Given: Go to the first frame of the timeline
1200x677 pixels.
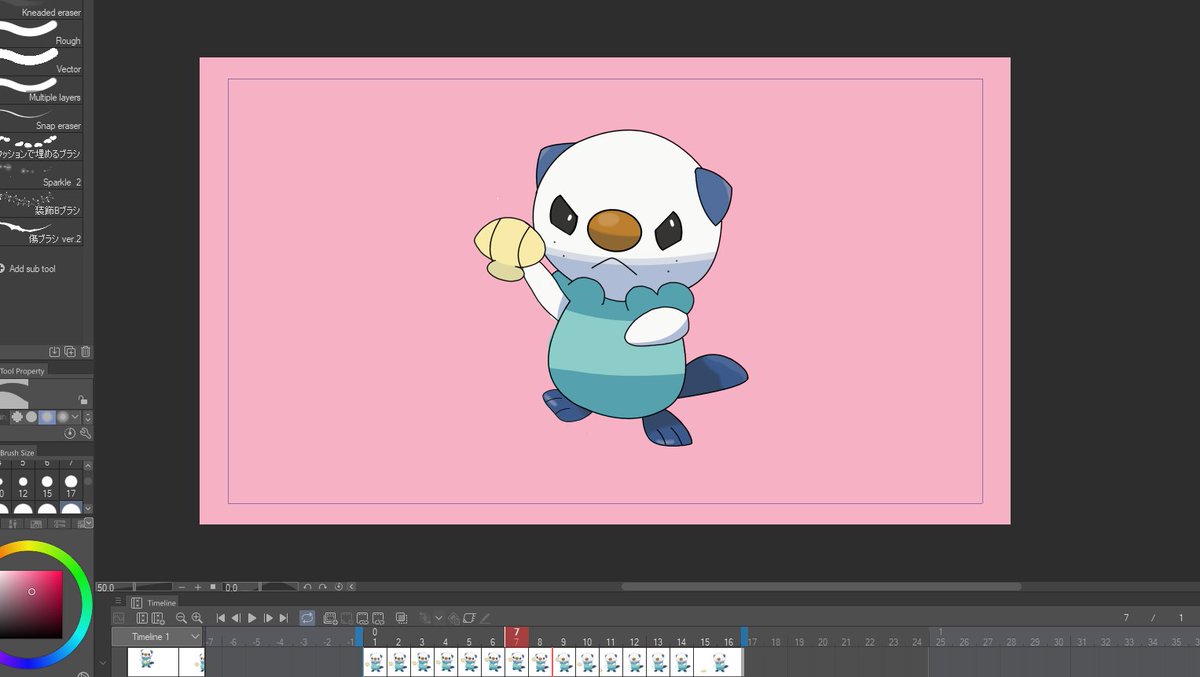Looking at the screenshot, I should coord(220,618).
